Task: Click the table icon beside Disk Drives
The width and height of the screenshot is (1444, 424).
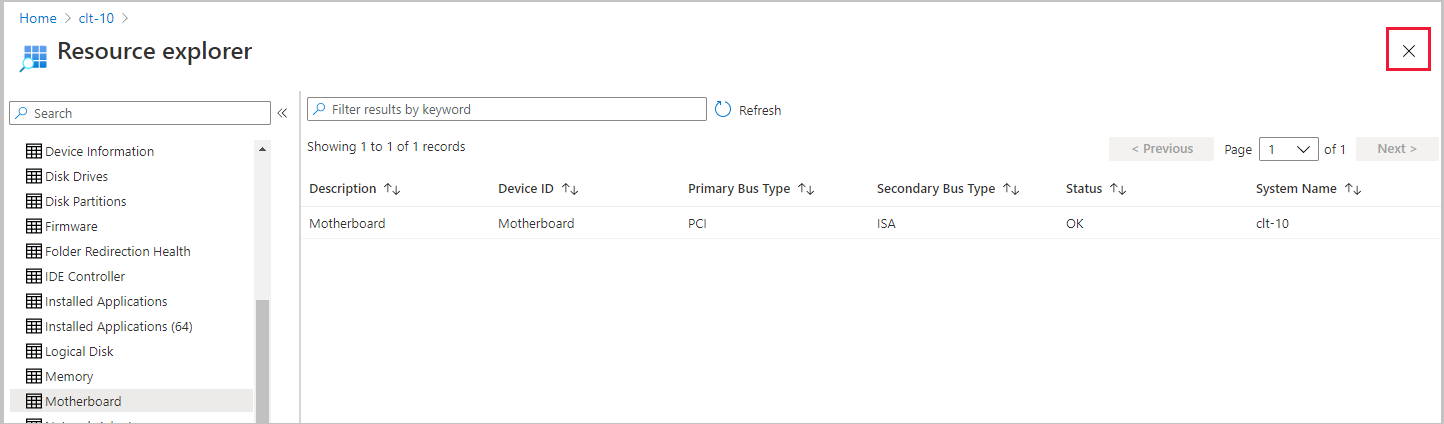Action: pyautogui.click(x=34, y=176)
